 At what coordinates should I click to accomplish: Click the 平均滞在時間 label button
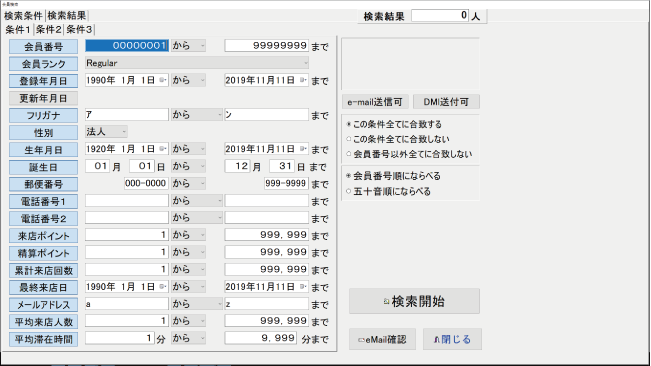(44, 339)
